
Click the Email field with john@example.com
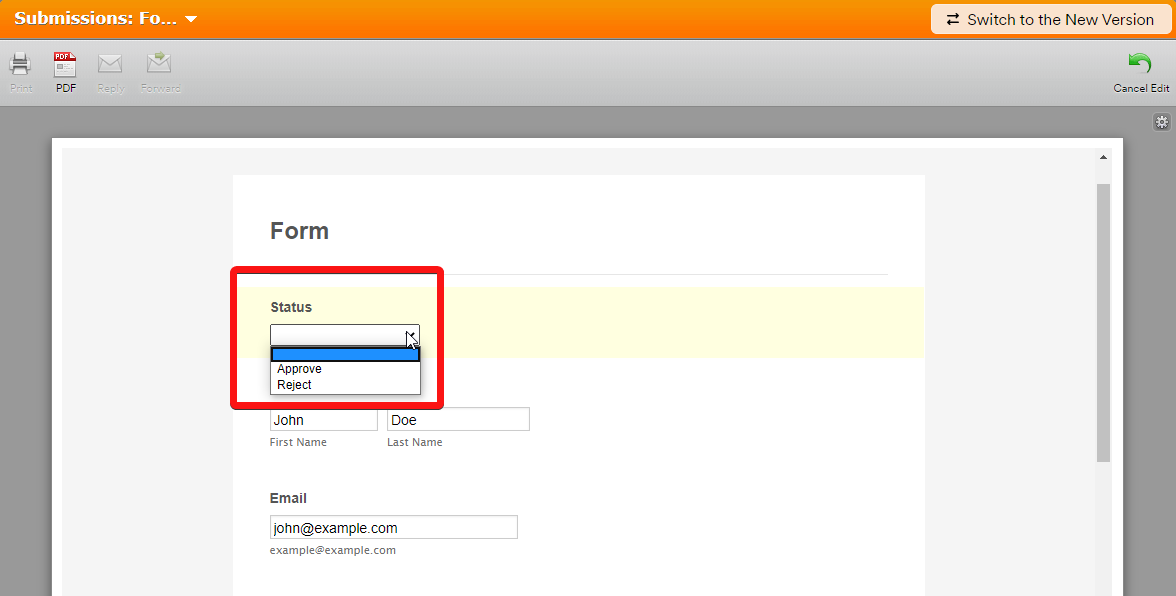coord(393,528)
